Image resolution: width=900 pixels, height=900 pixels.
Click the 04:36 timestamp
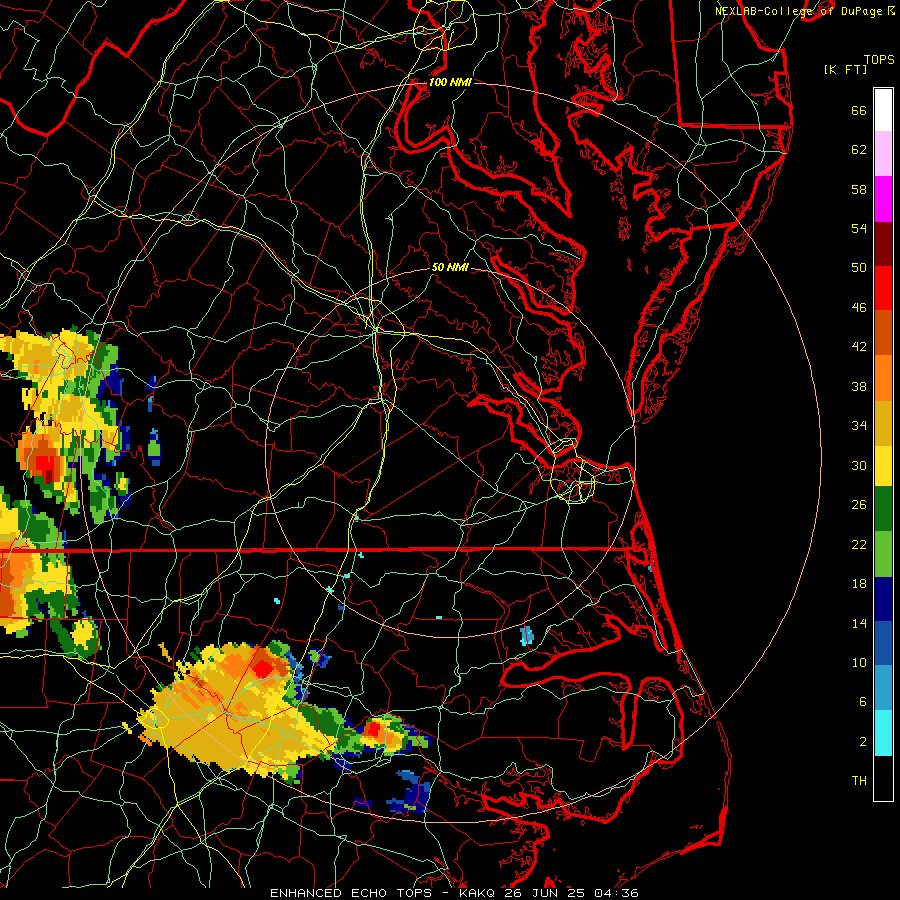[615, 893]
